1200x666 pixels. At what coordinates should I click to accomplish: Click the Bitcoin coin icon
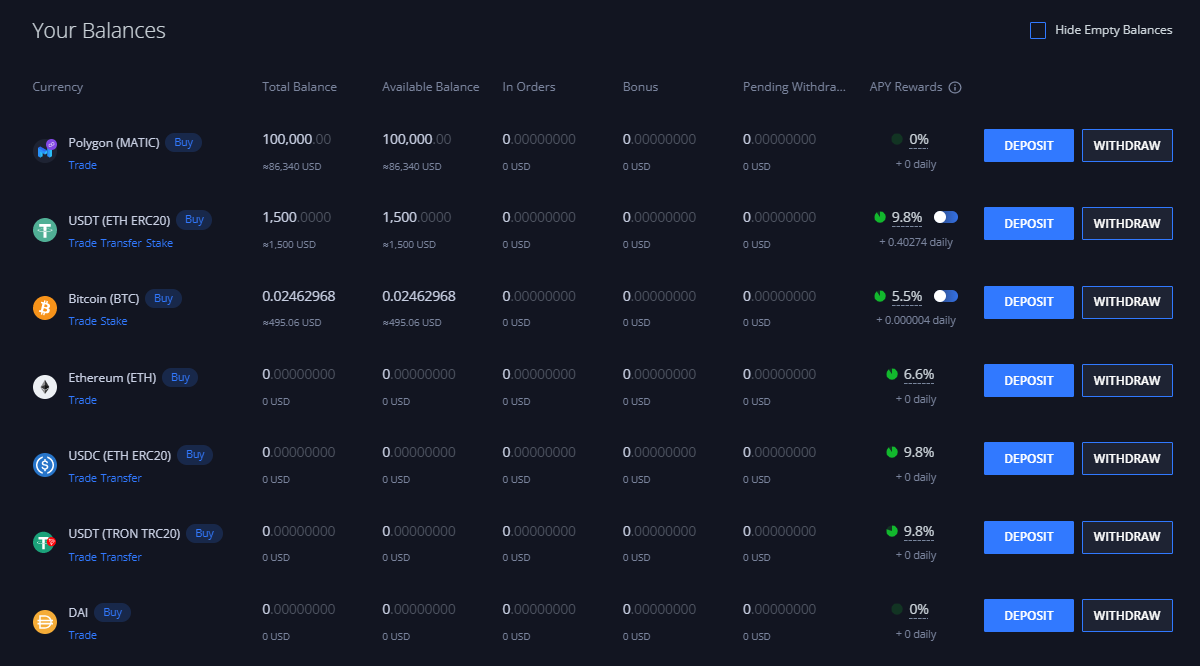tap(45, 308)
